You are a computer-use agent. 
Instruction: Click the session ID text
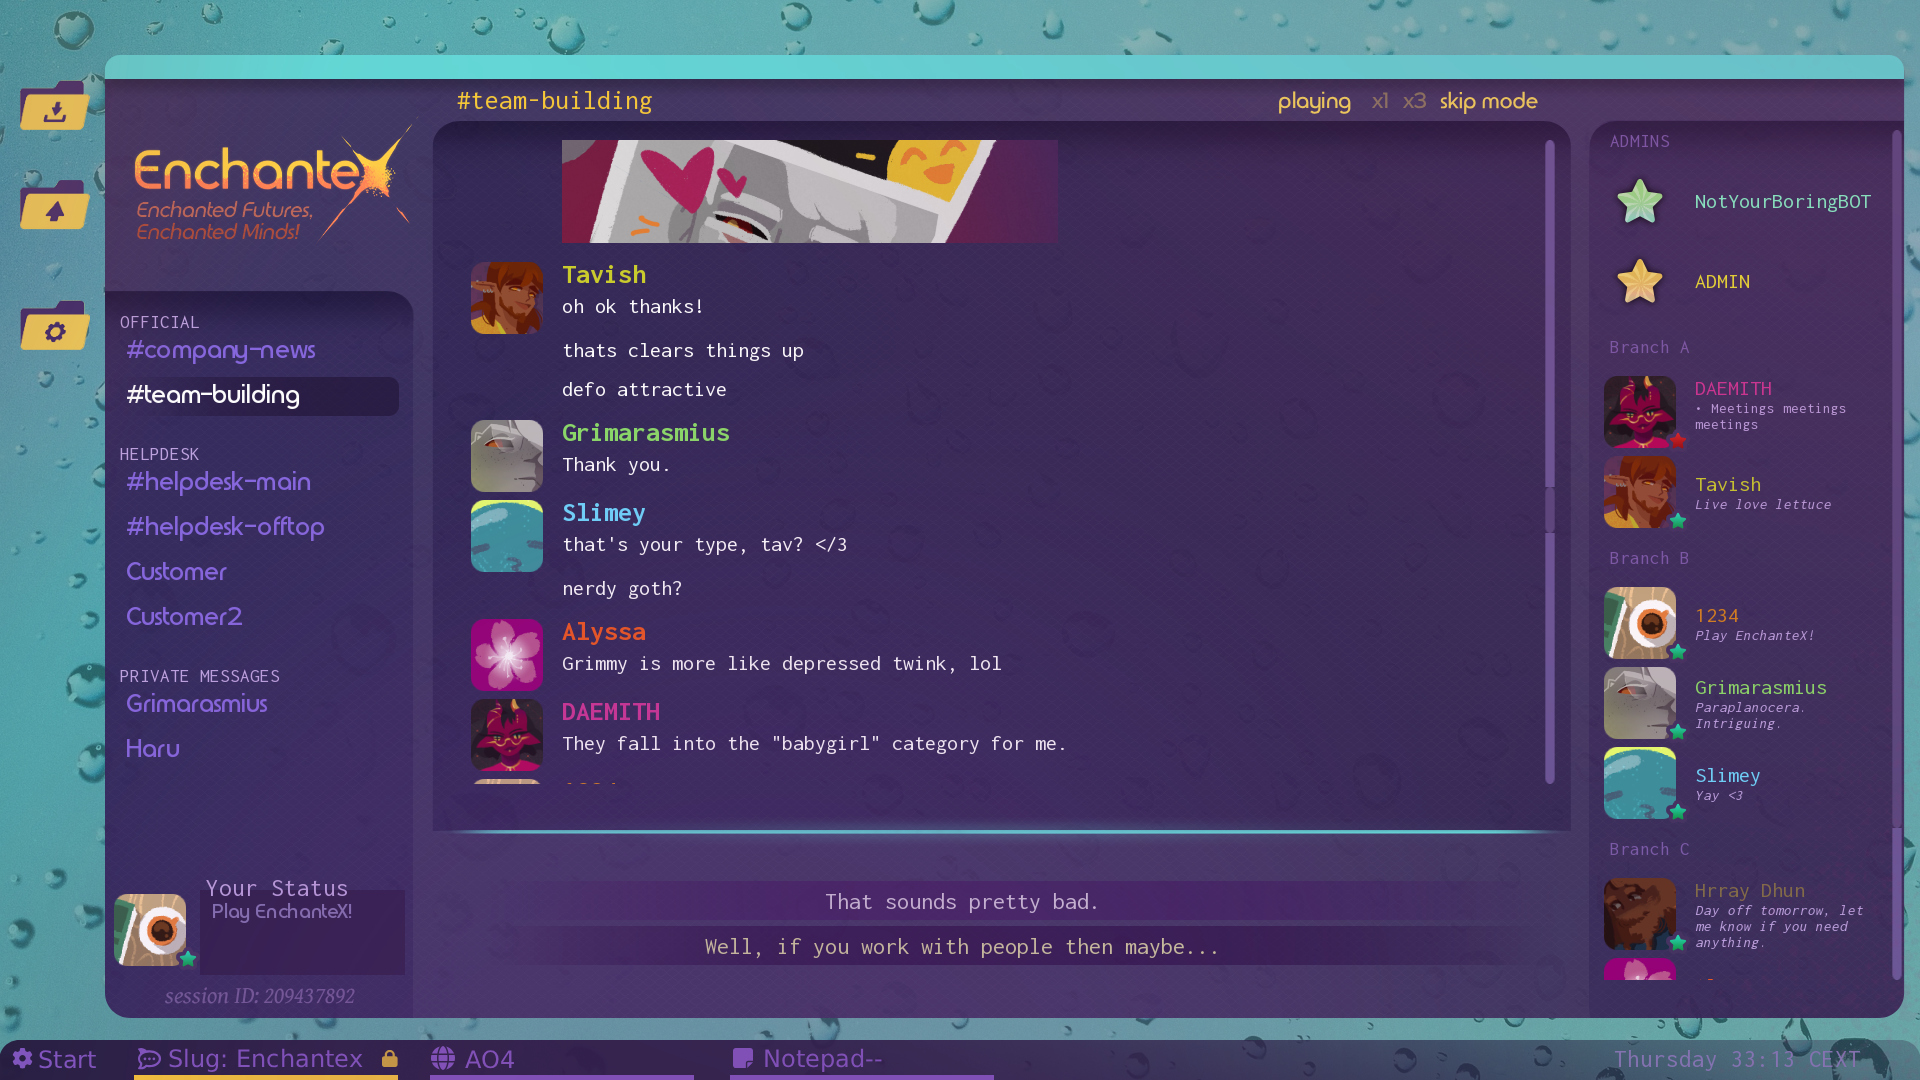coord(260,996)
